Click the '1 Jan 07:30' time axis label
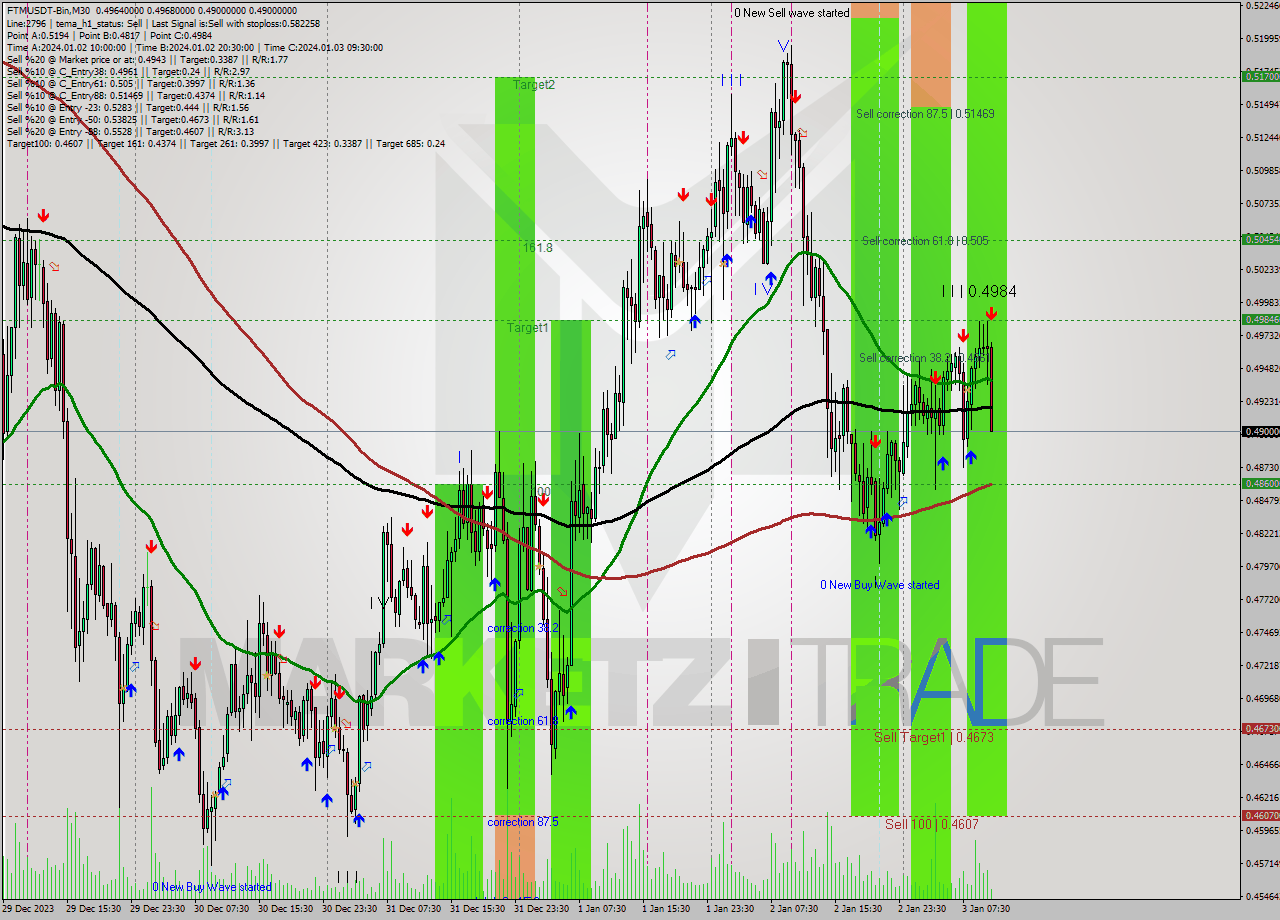This screenshot has height=920, width=1280. [602, 909]
